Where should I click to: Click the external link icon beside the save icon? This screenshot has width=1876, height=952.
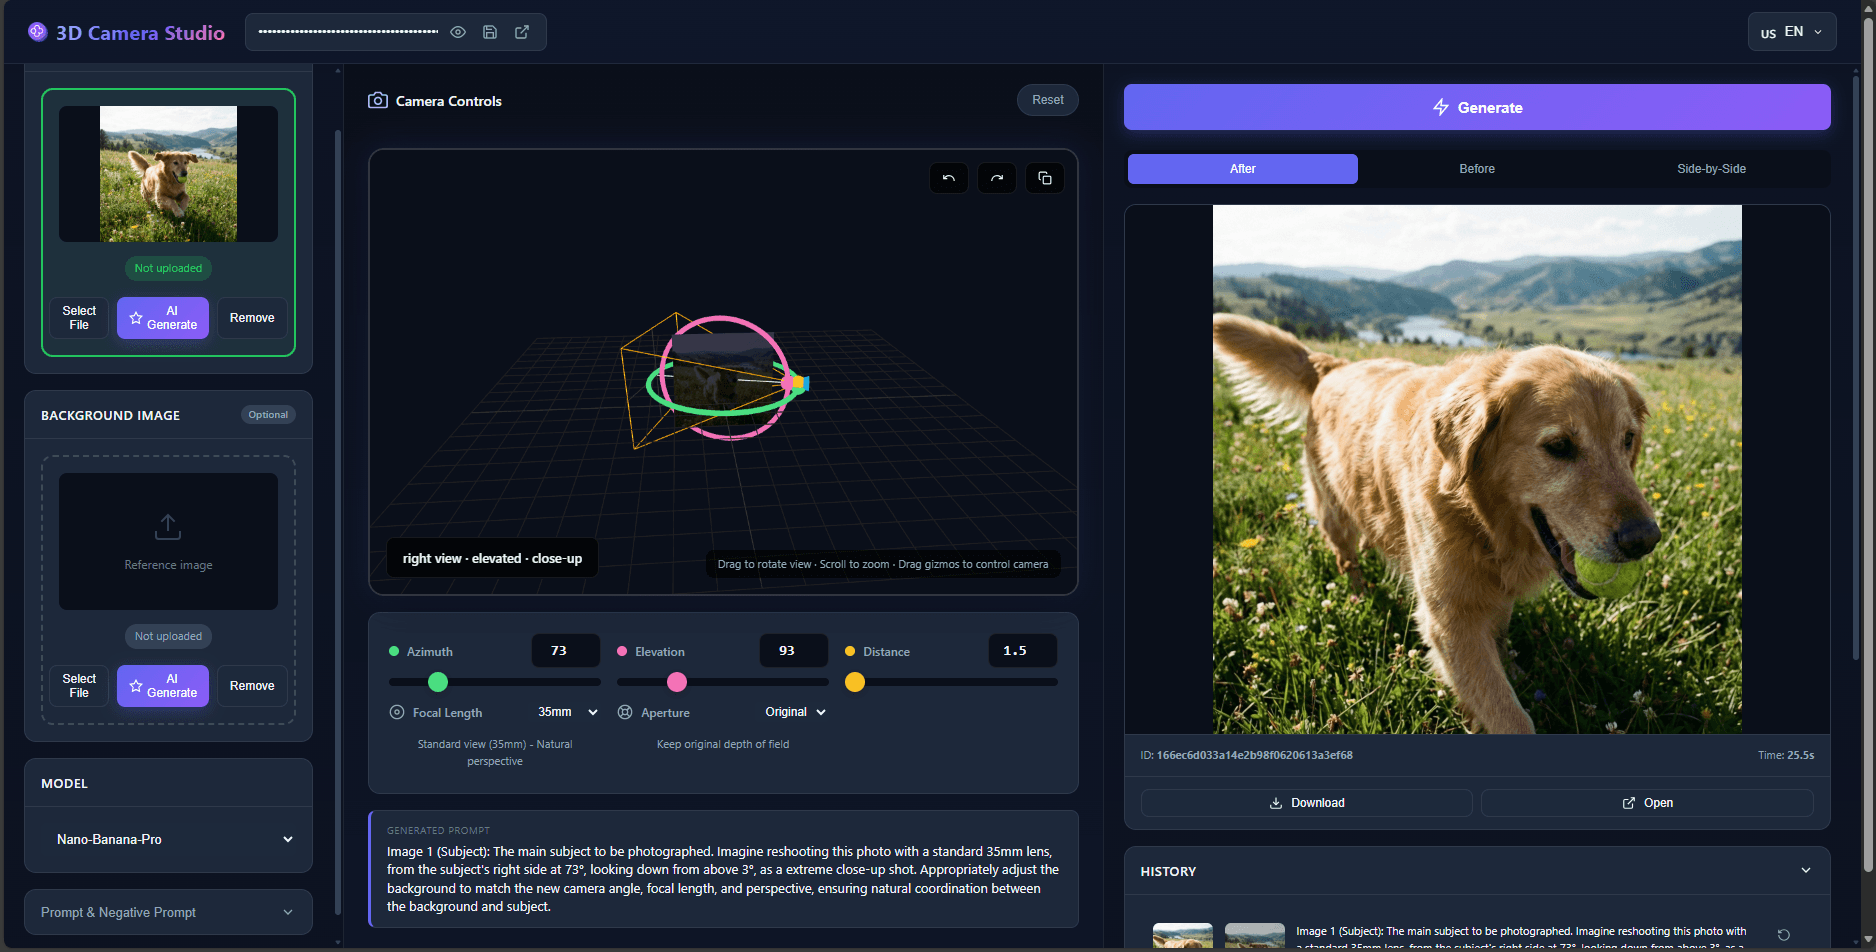(522, 32)
